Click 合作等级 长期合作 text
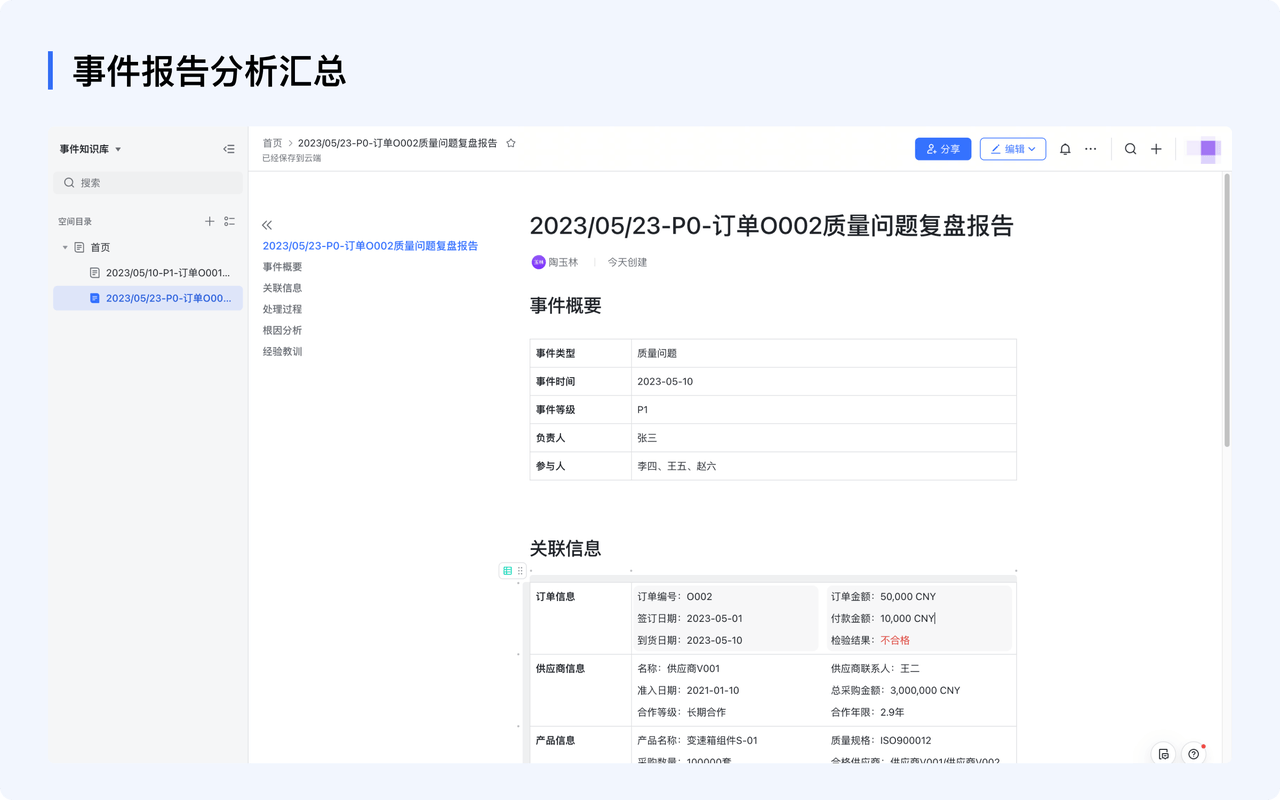Viewport: 1280px width, 800px height. pyautogui.click(x=682, y=712)
